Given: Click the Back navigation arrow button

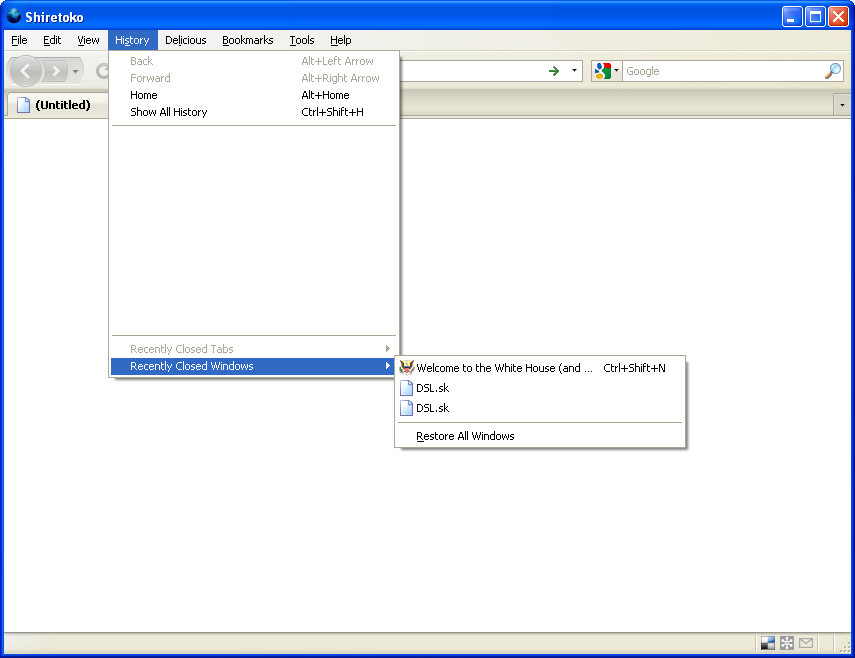Looking at the screenshot, I should (x=26, y=71).
